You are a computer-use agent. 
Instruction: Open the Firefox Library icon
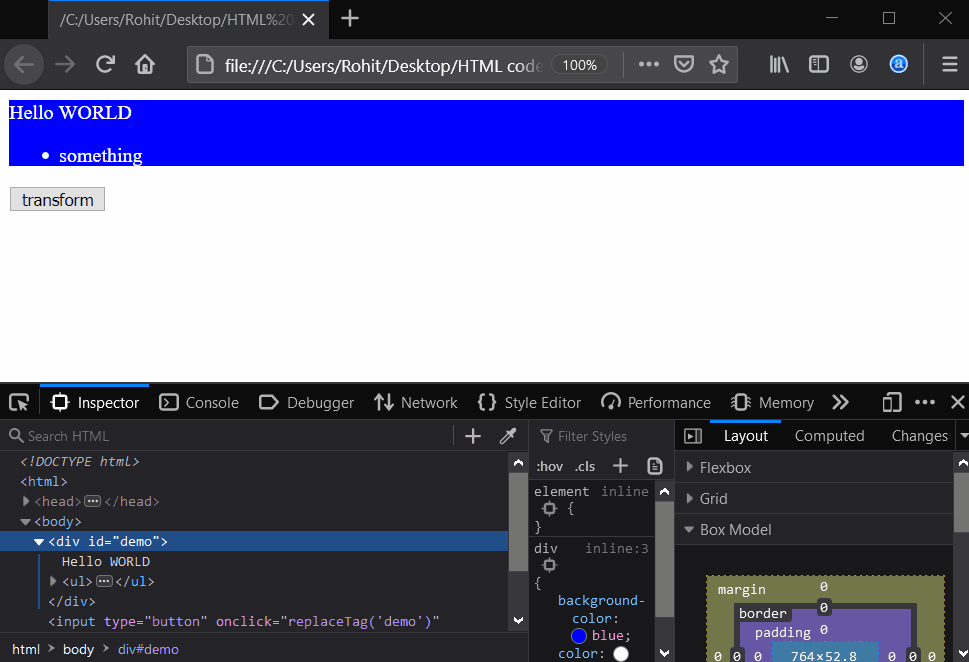(x=778, y=64)
